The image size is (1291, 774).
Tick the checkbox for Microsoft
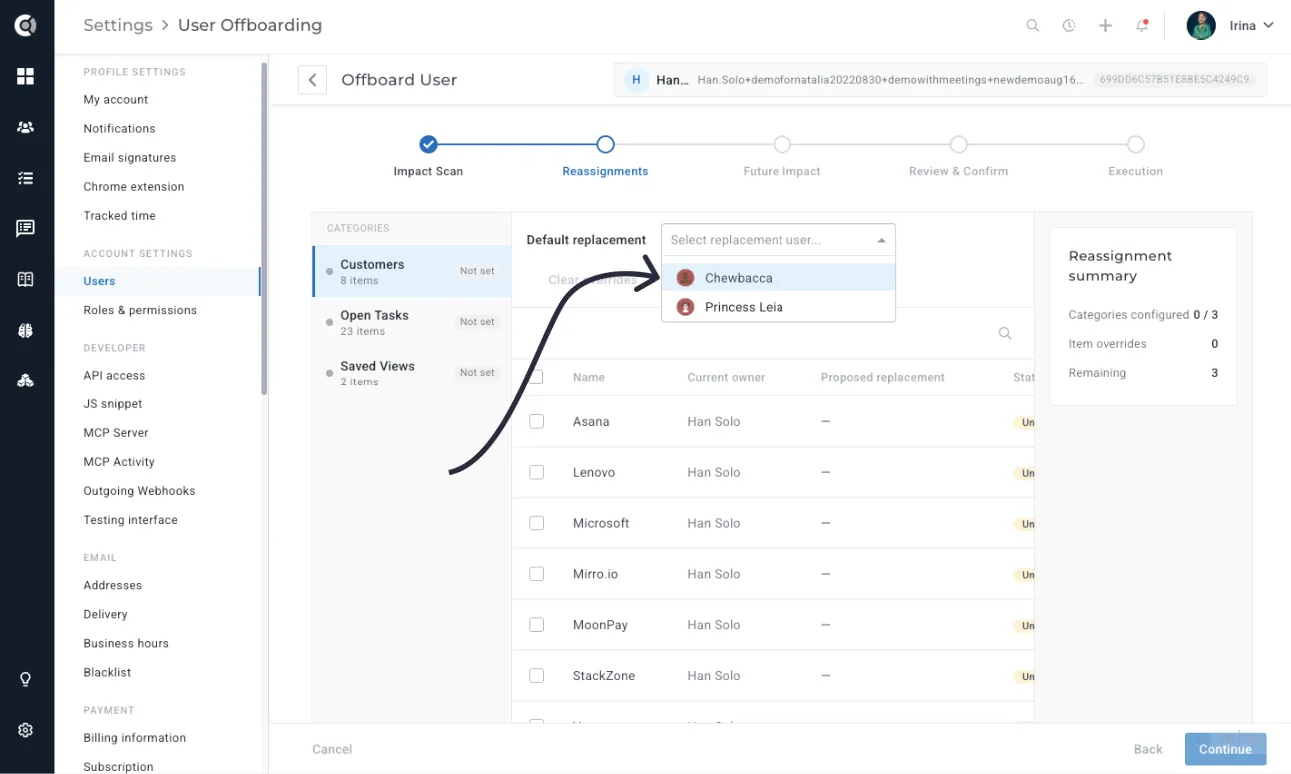(x=537, y=523)
